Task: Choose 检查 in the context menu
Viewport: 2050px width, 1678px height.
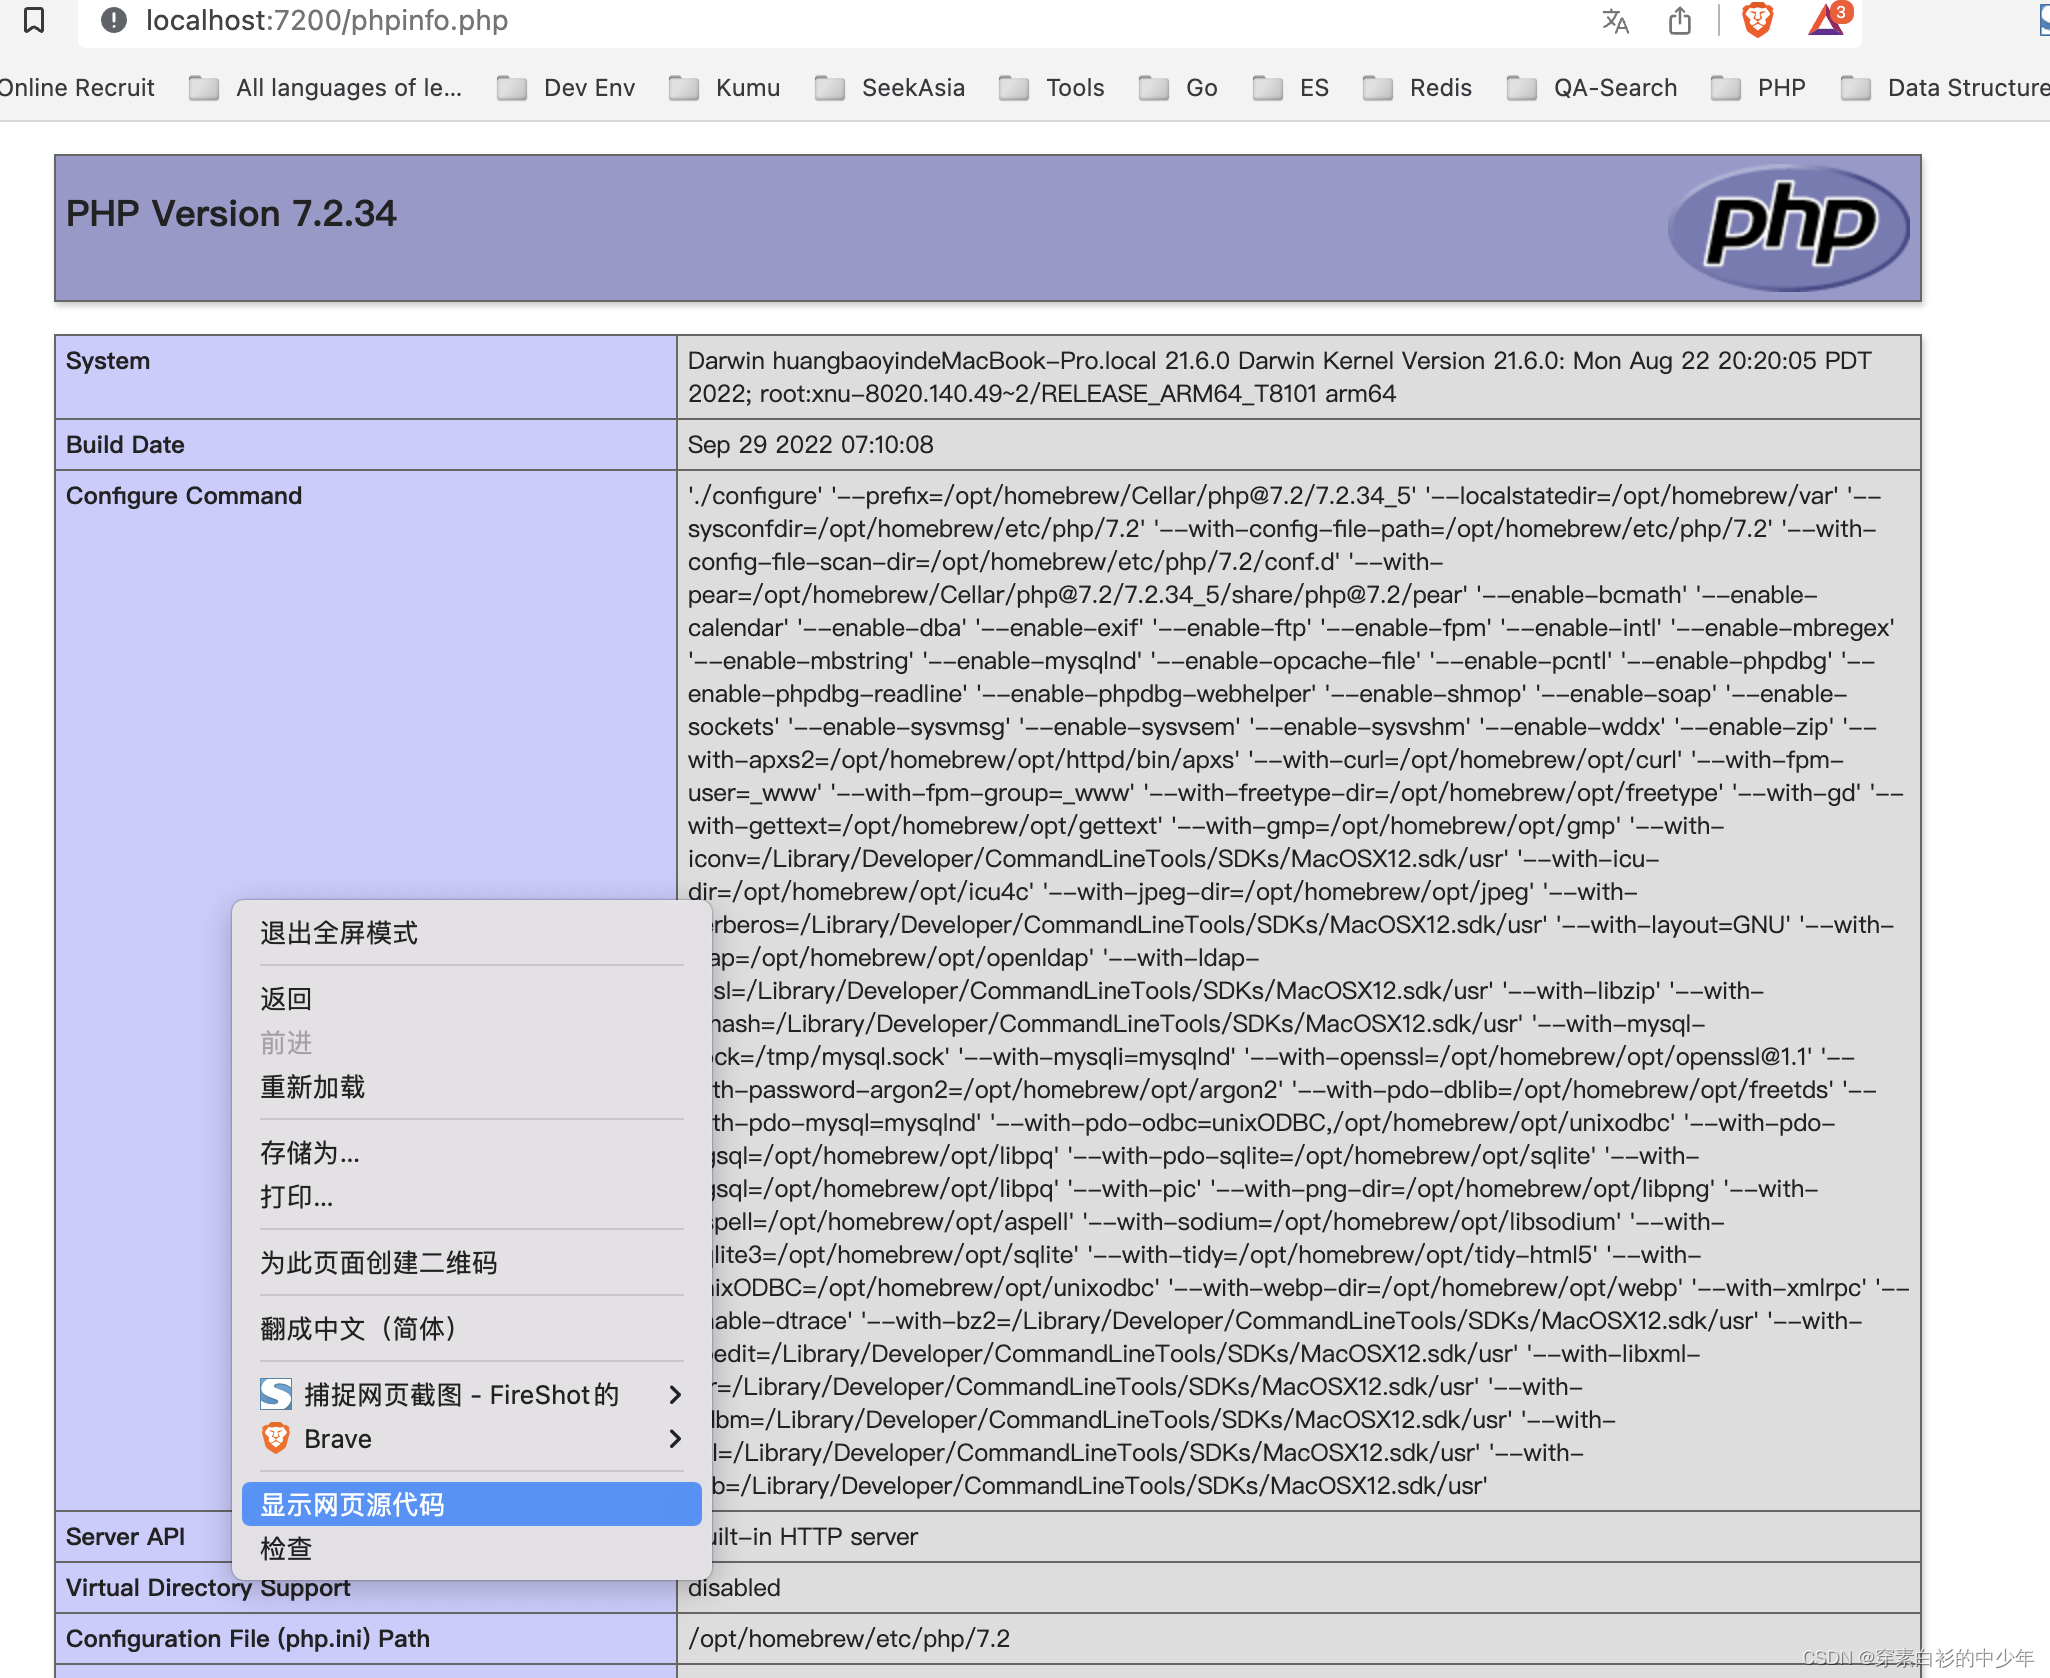Action: coord(287,1548)
